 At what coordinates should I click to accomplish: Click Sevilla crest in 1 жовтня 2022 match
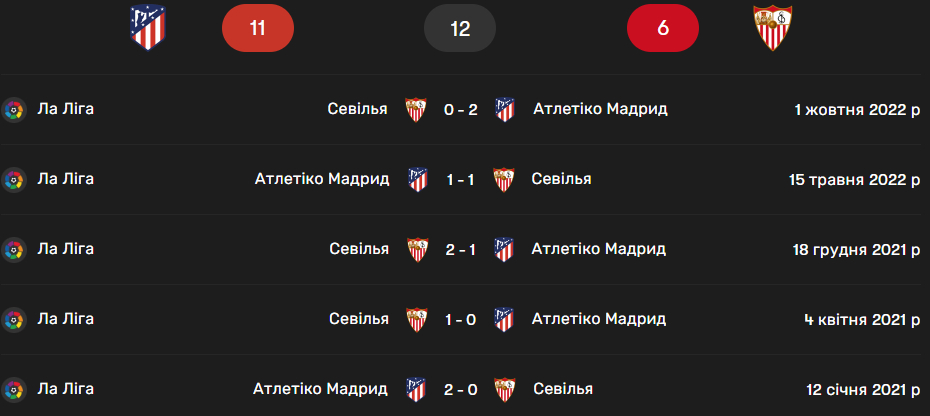point(415,109)
